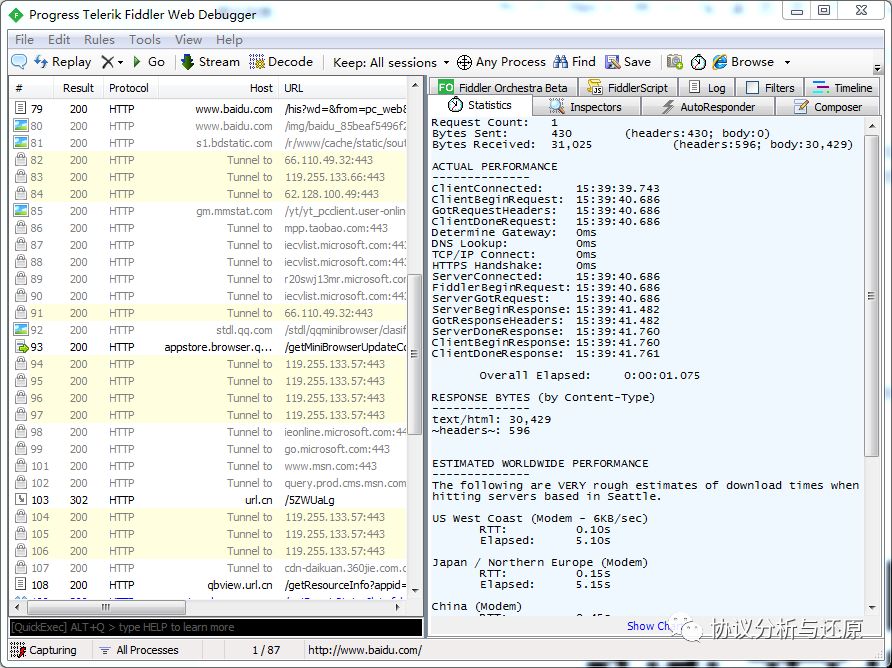Open the Remove sessions dropdown arrow

click(x=121, y=62)
